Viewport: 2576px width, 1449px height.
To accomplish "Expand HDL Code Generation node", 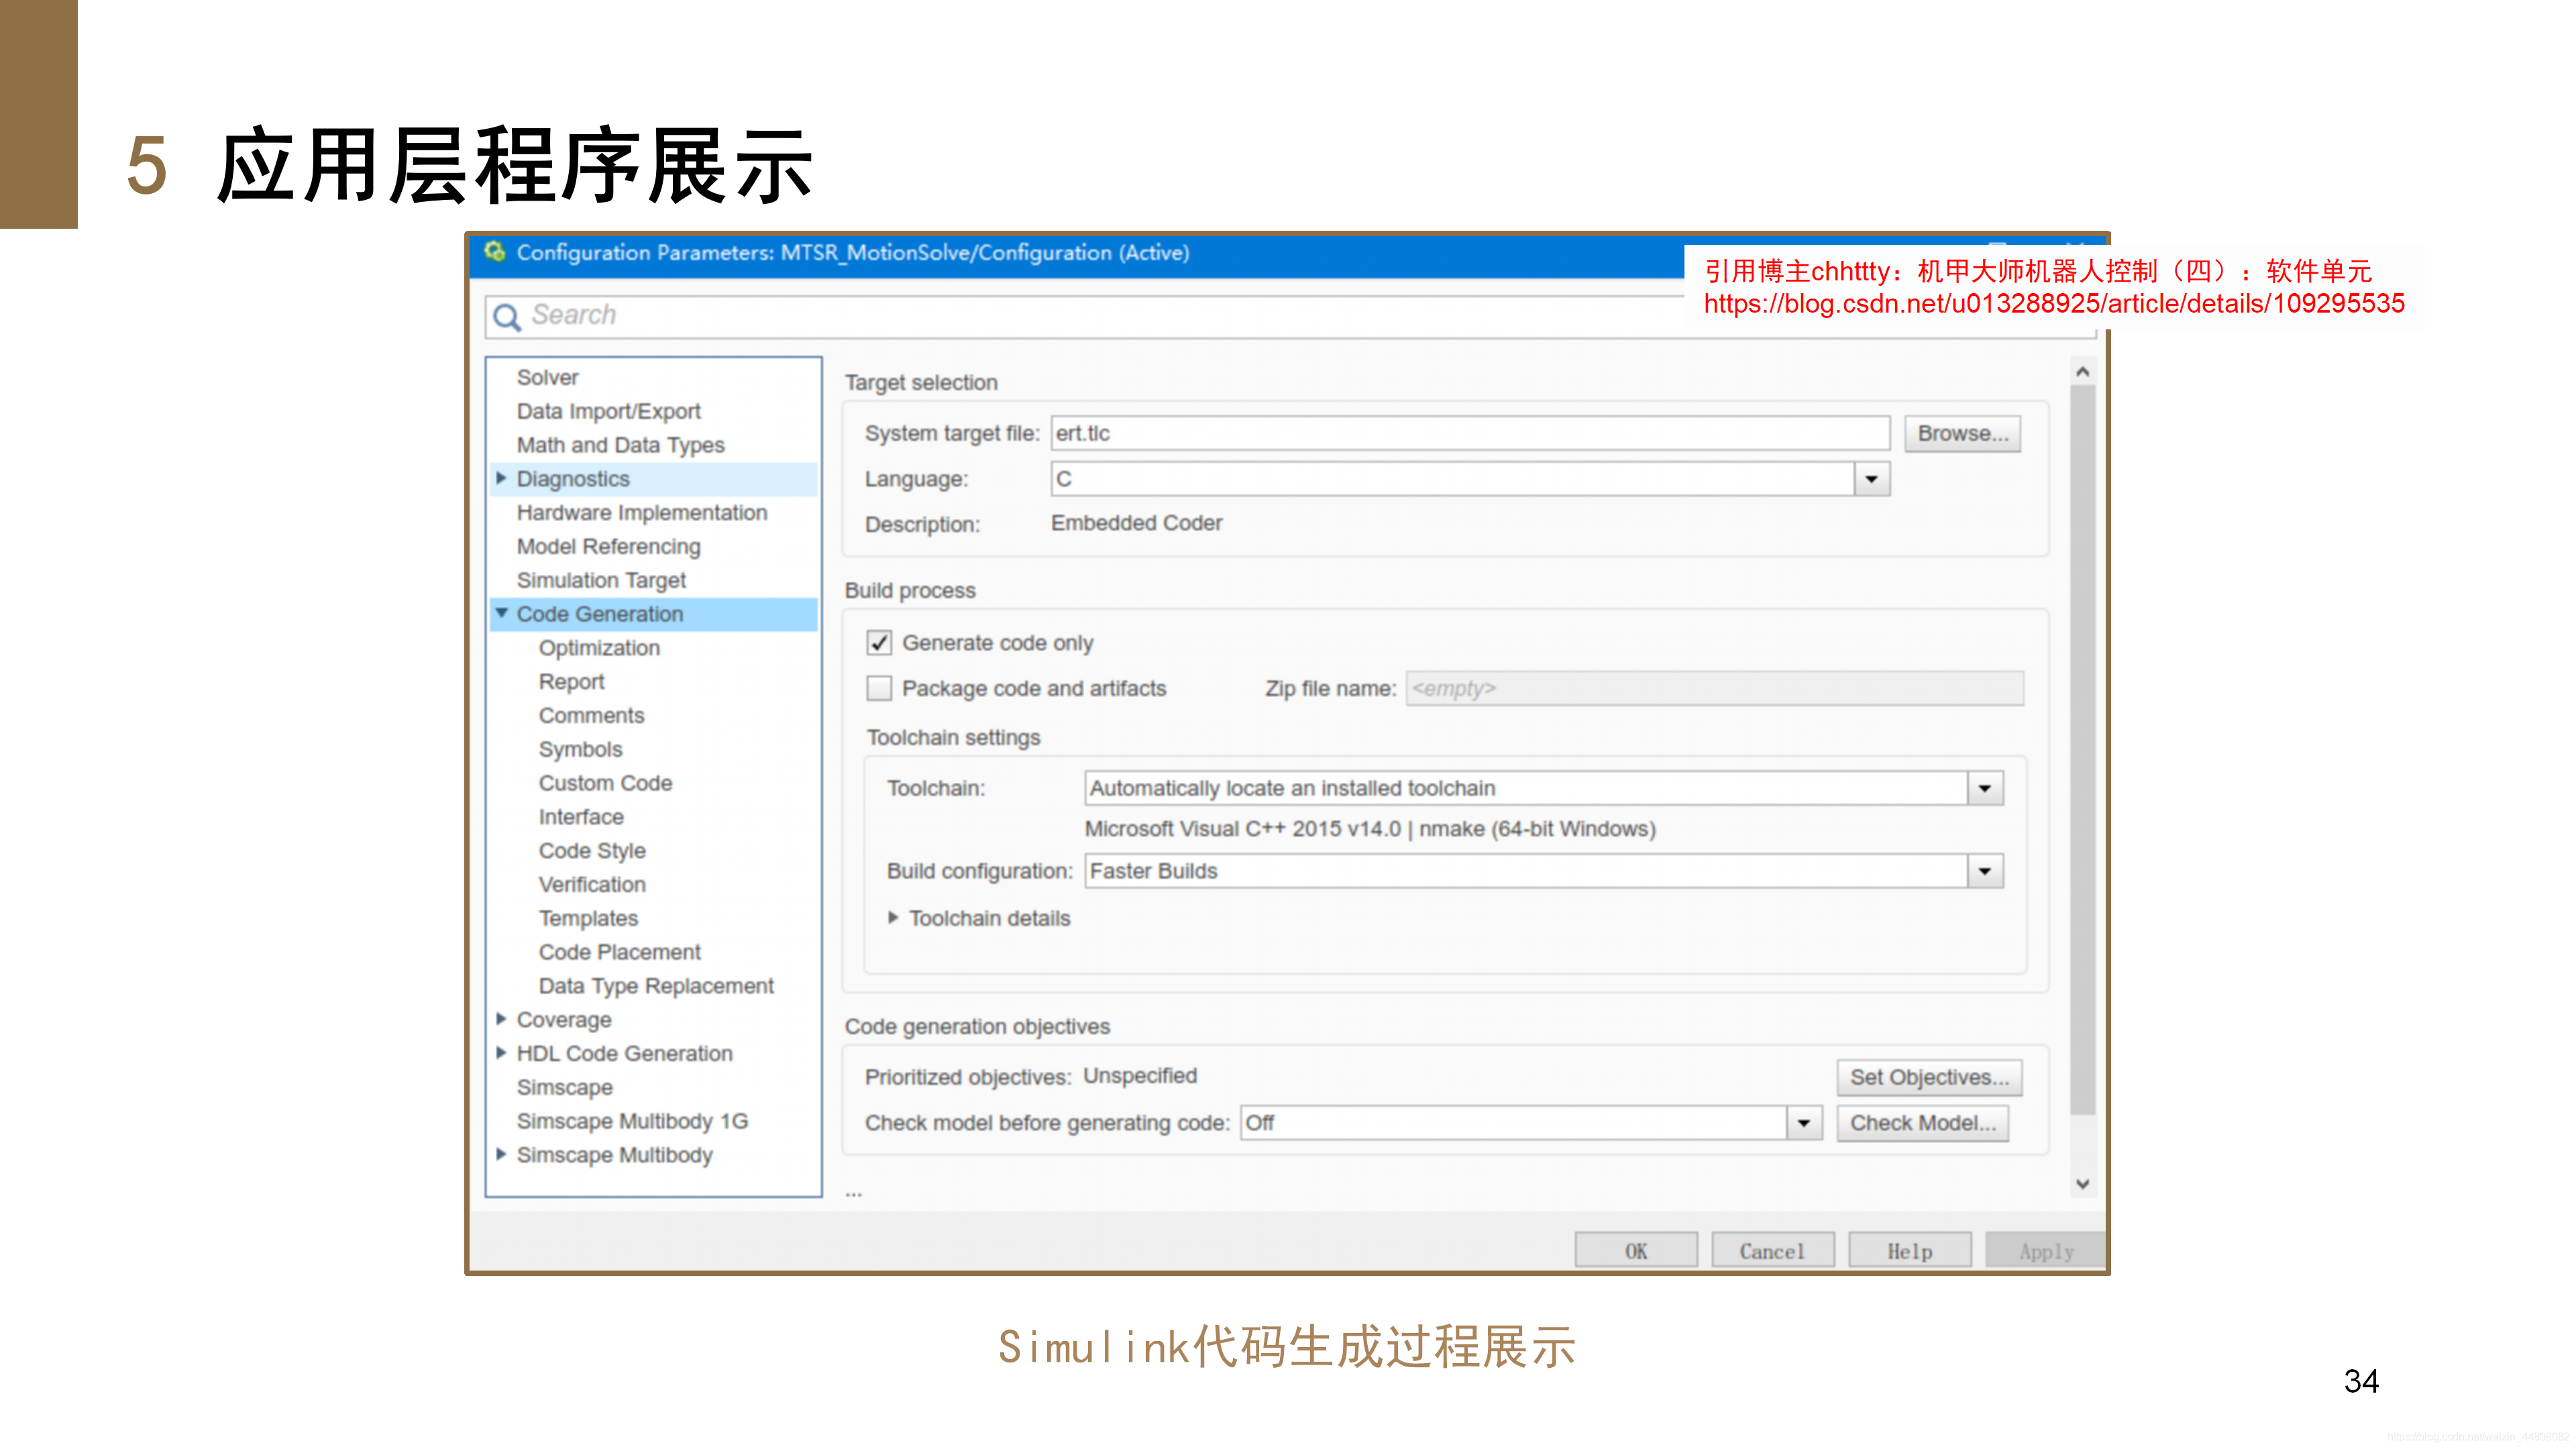I will (501, 1053).
